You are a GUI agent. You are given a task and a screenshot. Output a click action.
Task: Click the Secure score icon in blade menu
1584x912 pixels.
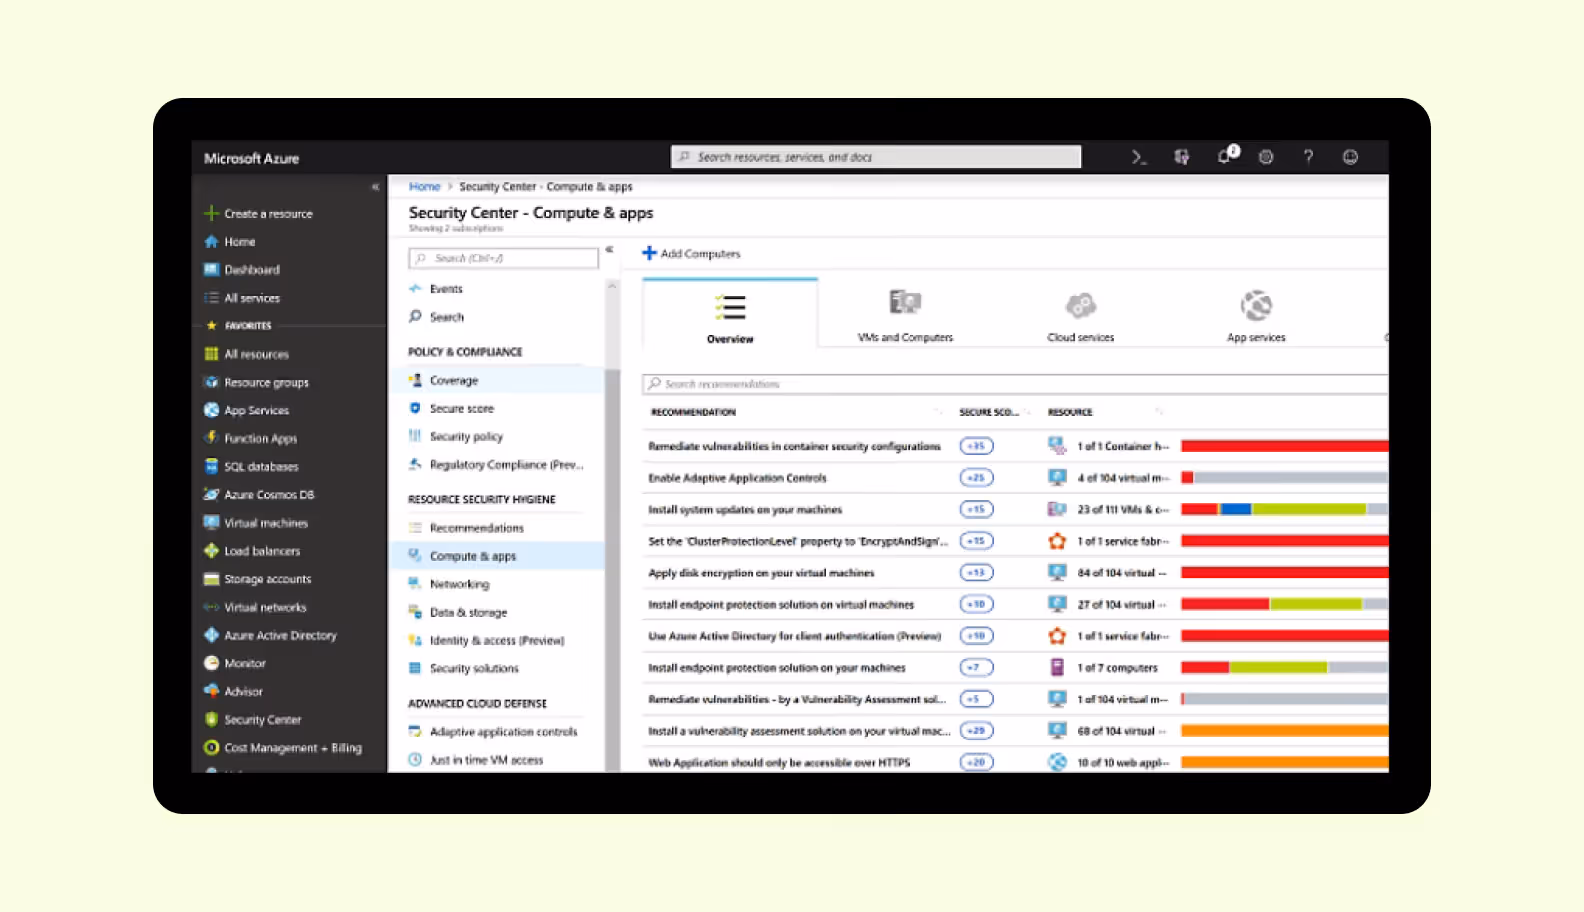click(x=415, y=408)
